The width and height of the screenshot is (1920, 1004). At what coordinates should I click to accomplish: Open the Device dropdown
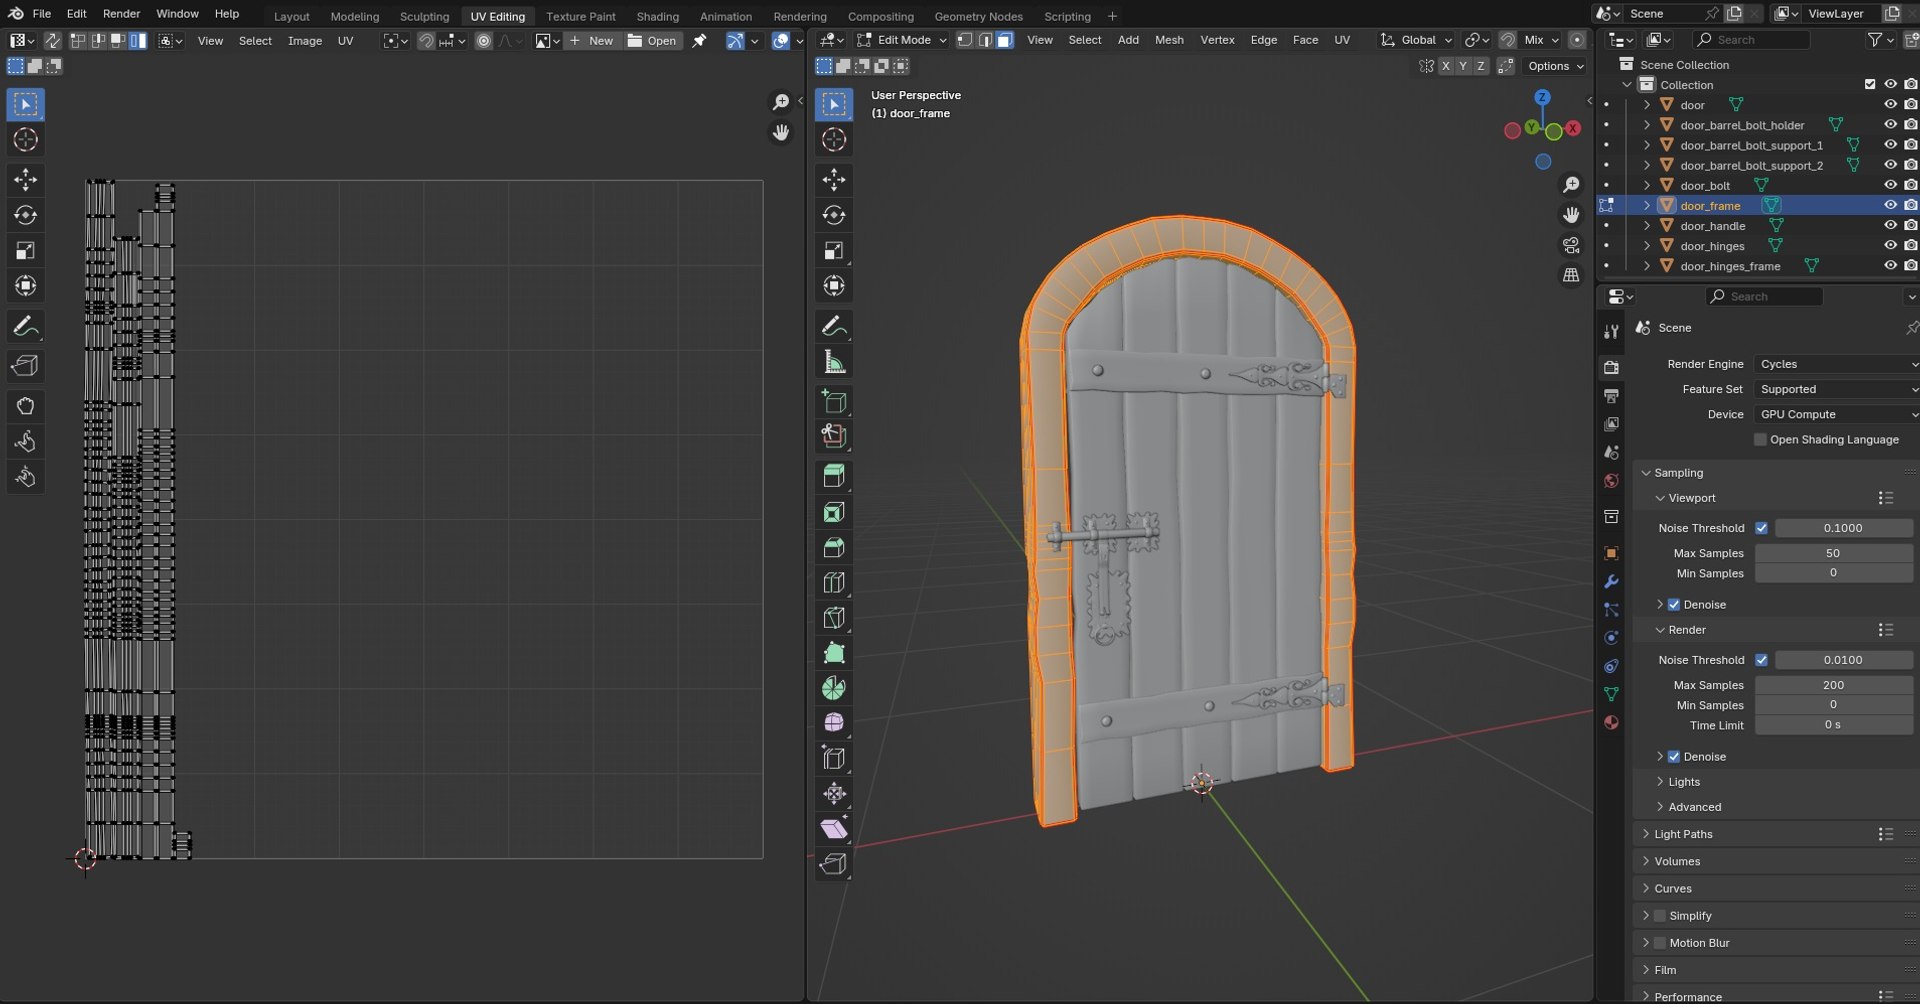1837,414
